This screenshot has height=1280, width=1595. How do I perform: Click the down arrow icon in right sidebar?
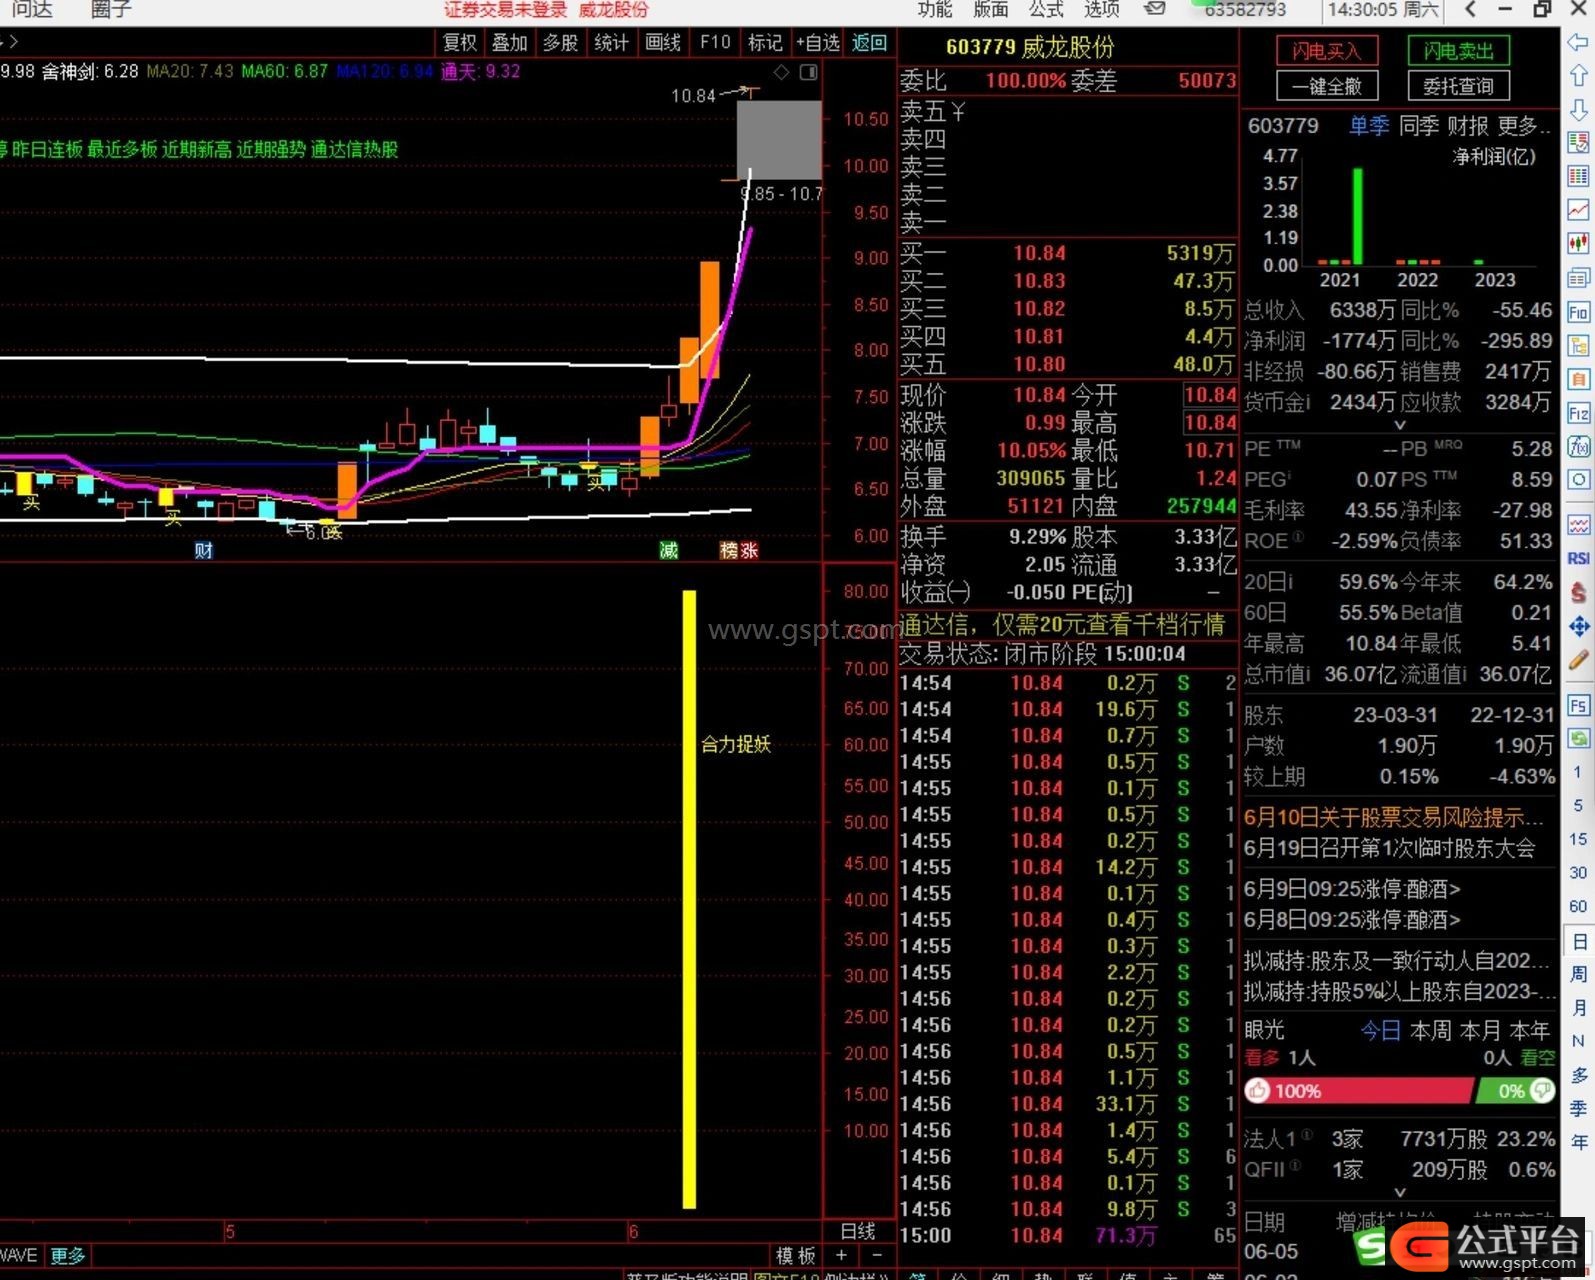coord(1578,108)
